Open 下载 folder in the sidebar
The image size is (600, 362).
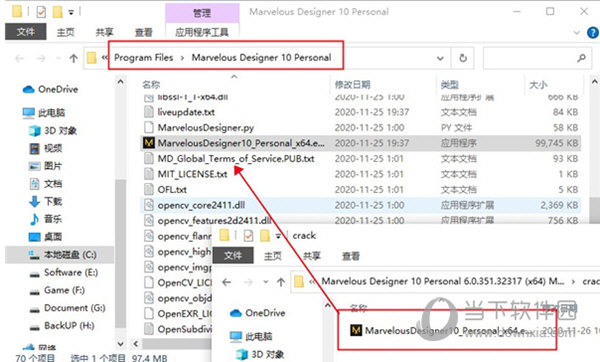pyautogui.click(x=46, y=201)
